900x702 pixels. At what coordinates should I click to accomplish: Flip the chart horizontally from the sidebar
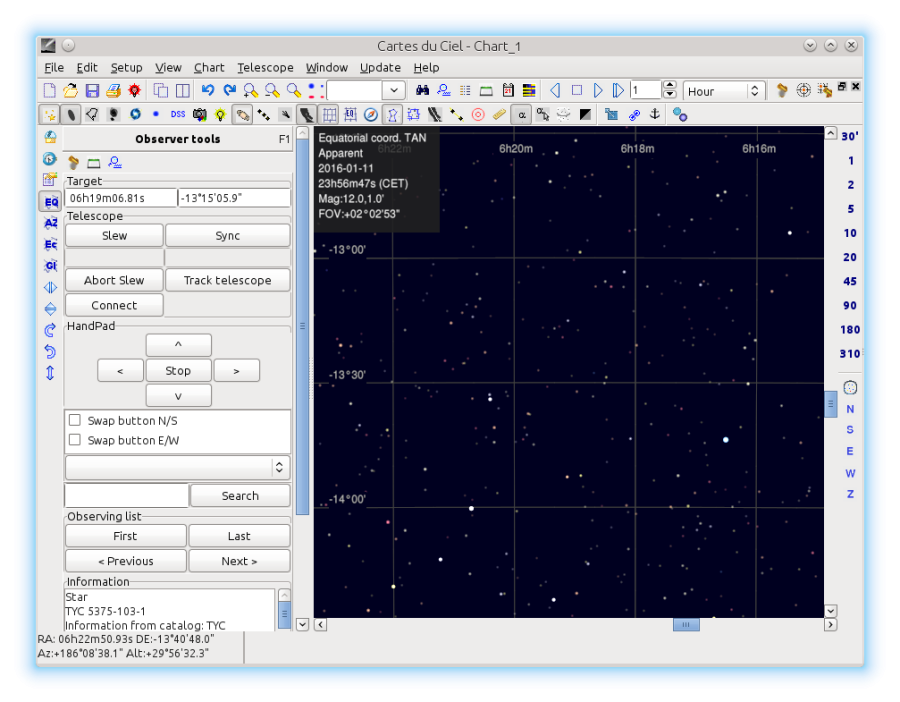[51, 287]
